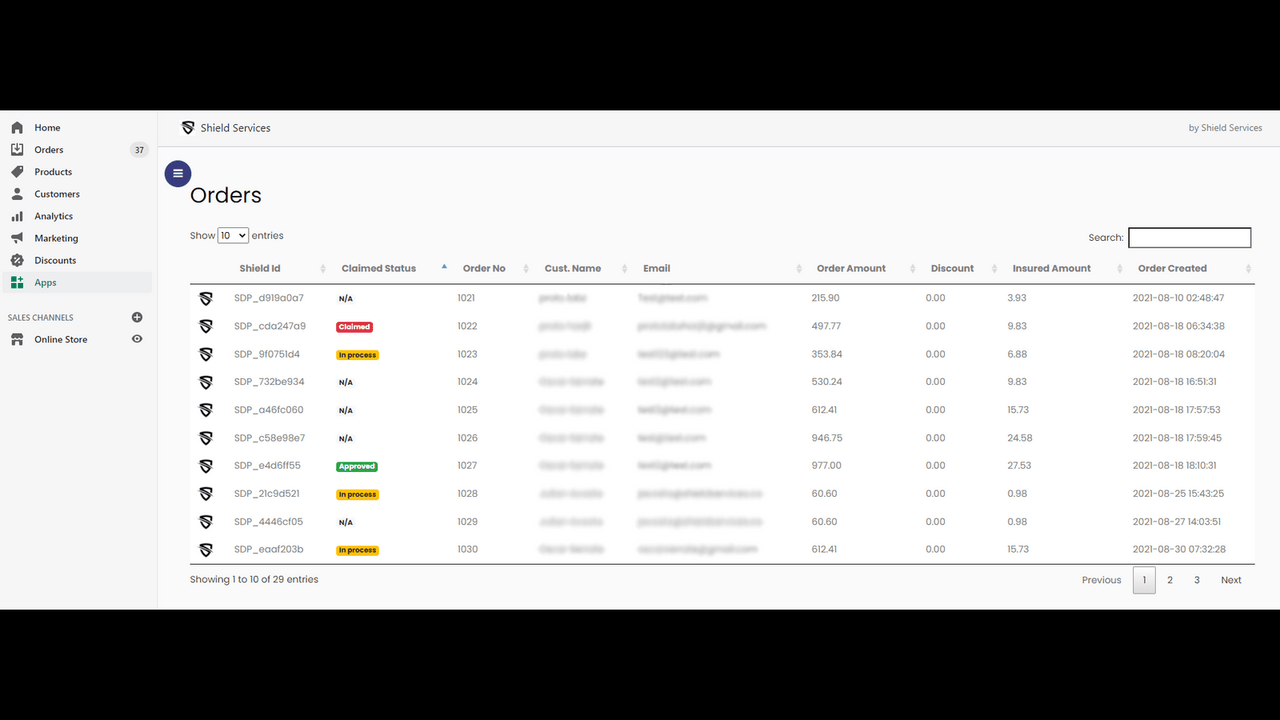
Task: Click inside the Search field
Action: tap(1189, 237)
